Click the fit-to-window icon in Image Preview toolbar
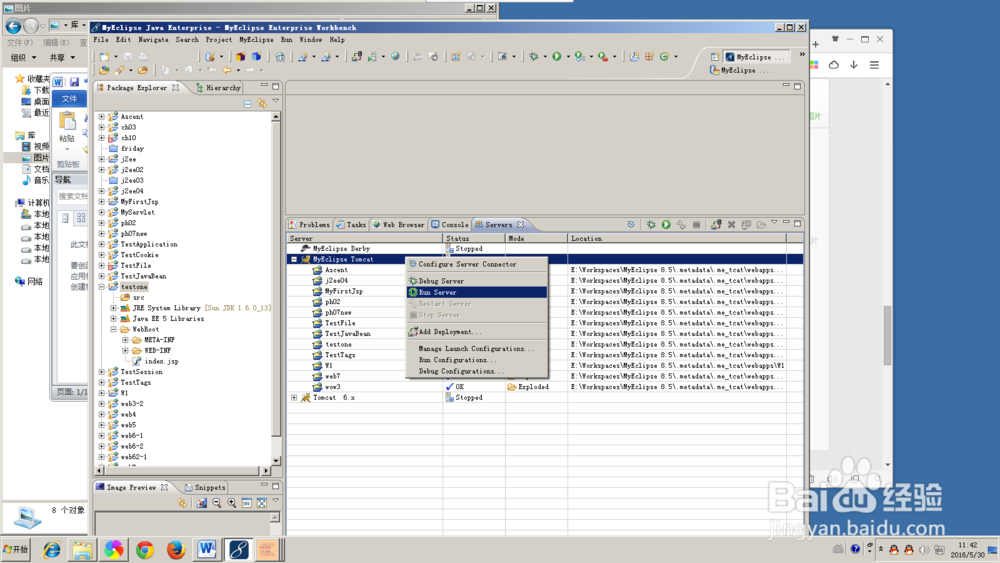Viewport: 1000px width, 563px height. coord(261,503)
